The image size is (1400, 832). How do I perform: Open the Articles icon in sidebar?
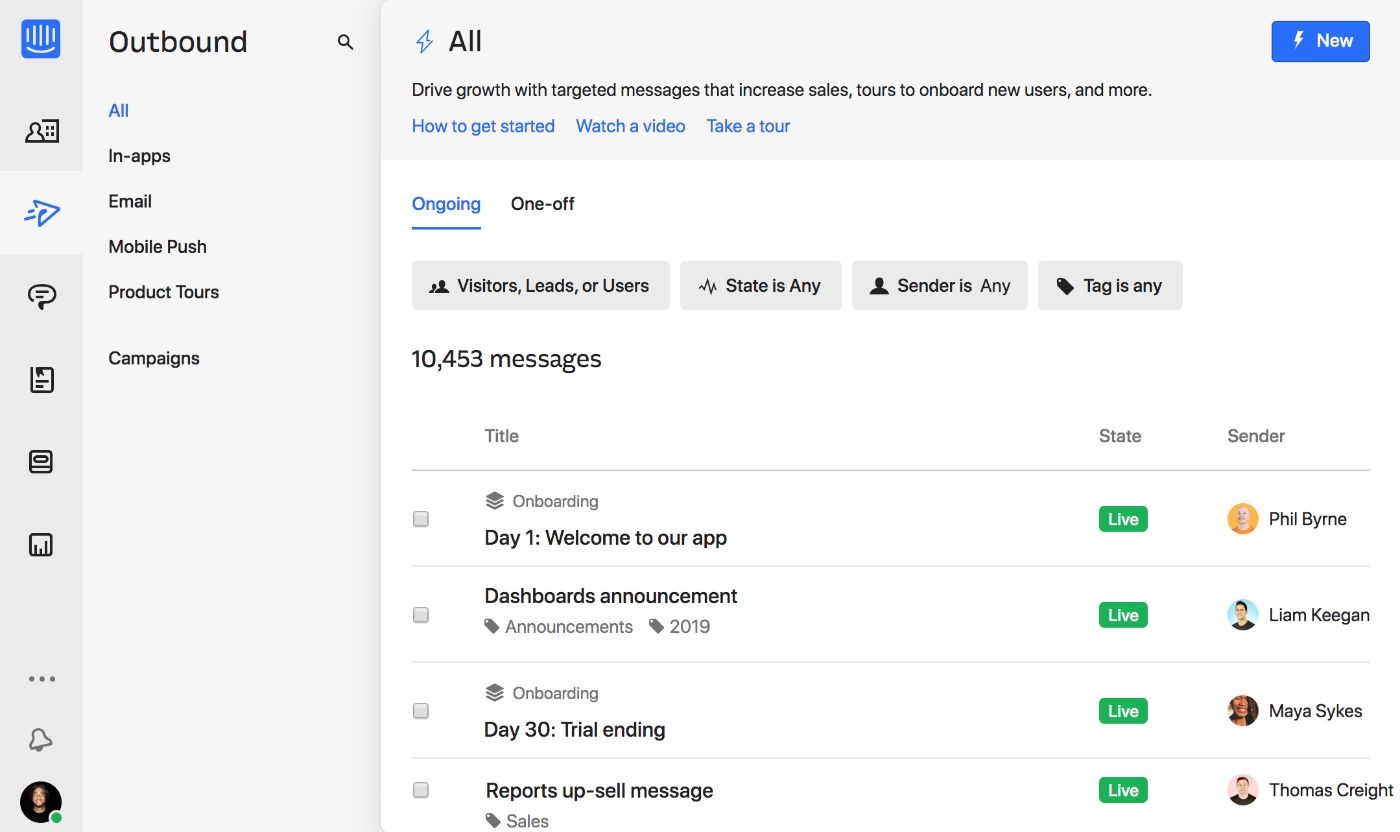[41, 379]
